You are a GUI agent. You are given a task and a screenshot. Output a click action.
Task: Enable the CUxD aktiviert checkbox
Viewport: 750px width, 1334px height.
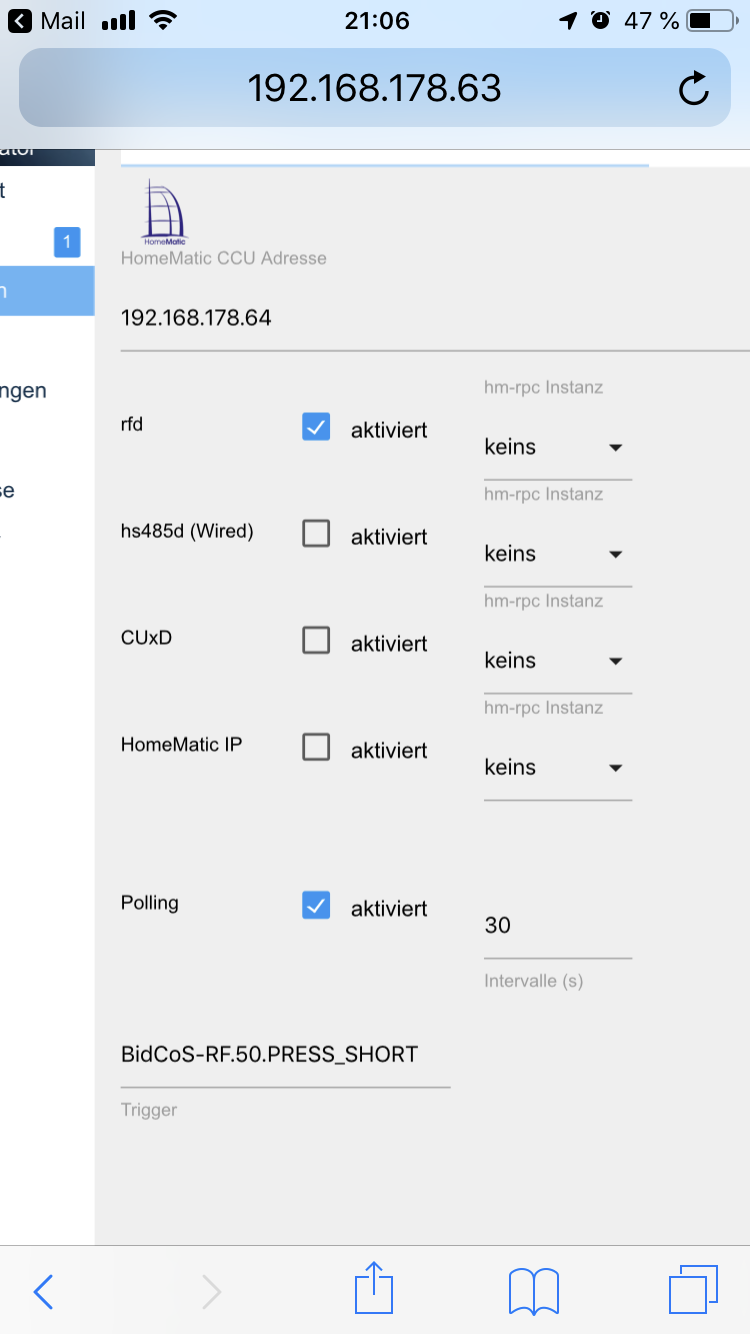[x=316, y=641]
